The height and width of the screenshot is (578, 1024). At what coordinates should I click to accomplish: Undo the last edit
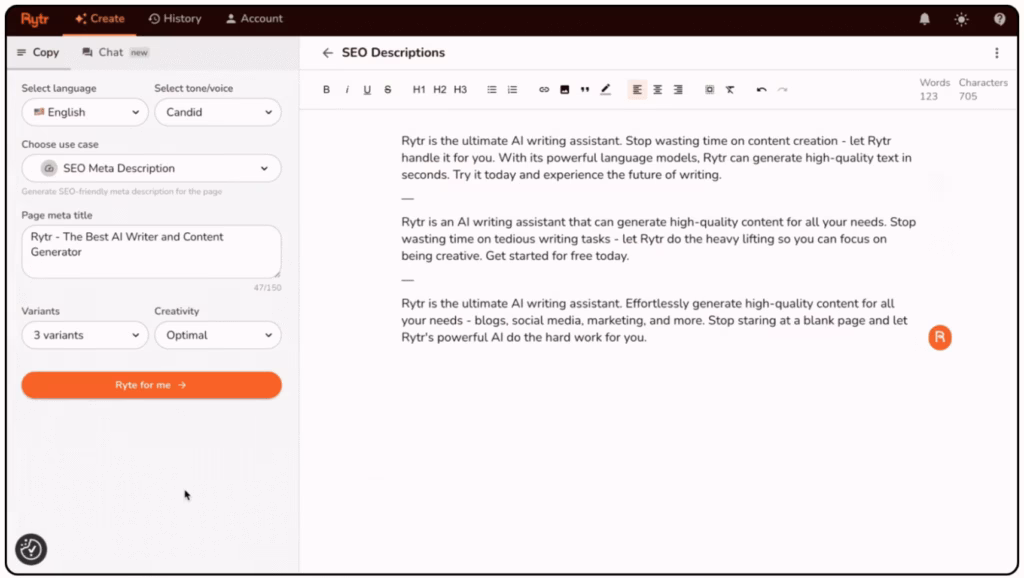pos(761,90)
